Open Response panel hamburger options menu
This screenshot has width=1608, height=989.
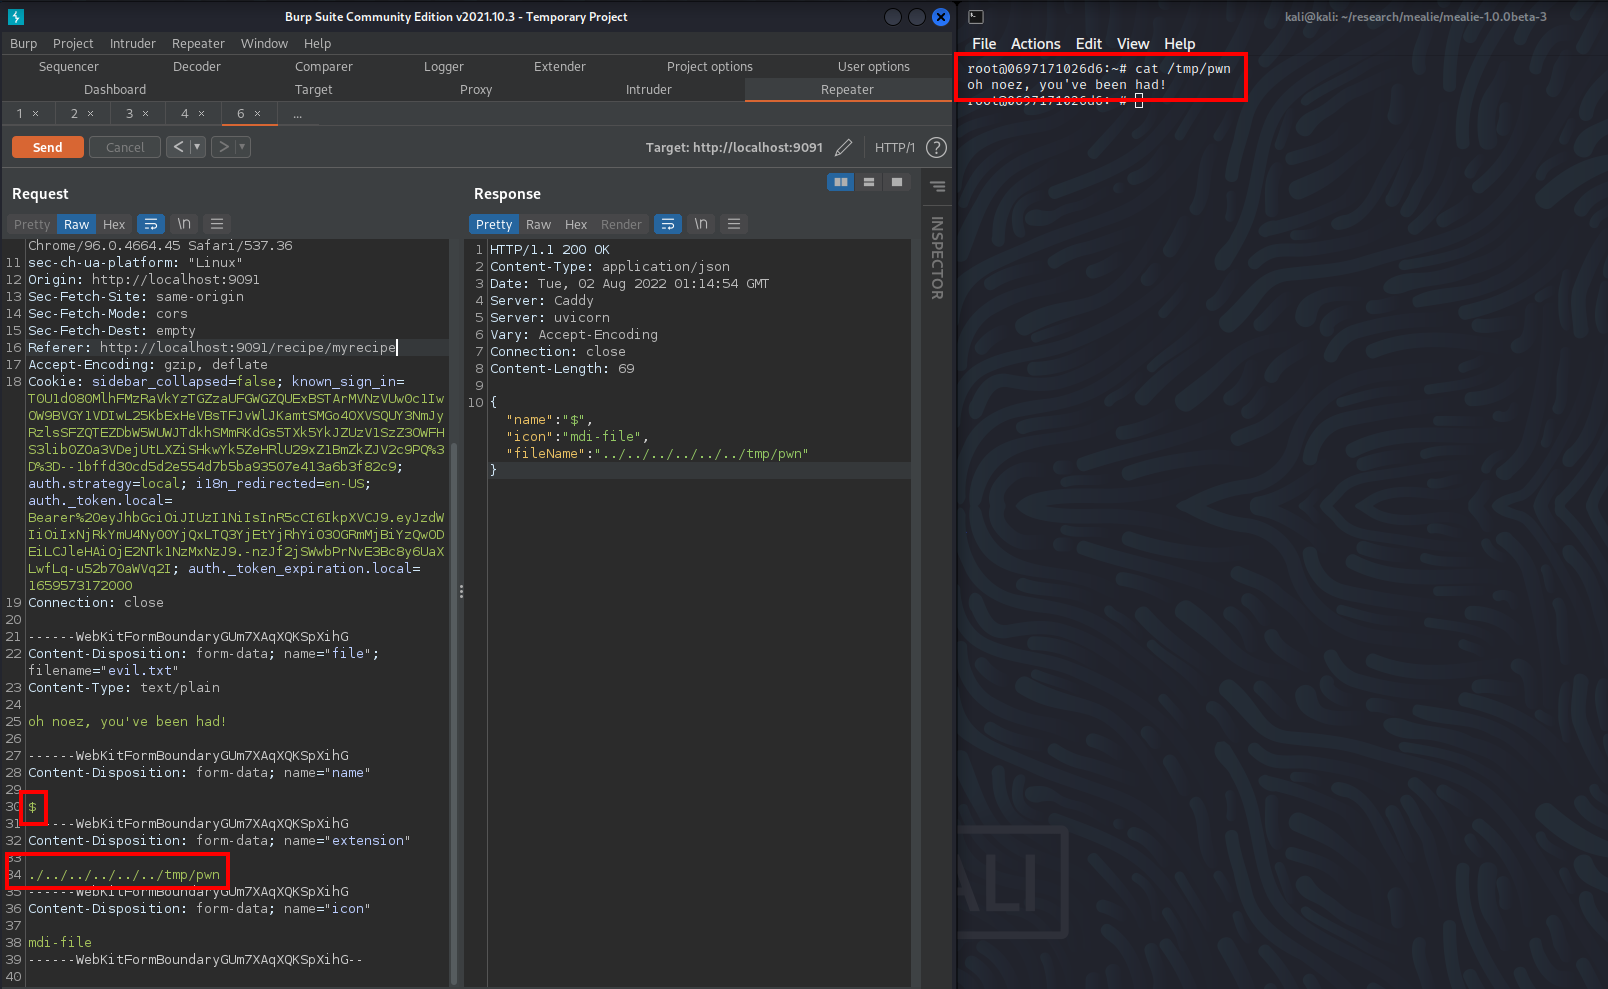coord(734,224)
